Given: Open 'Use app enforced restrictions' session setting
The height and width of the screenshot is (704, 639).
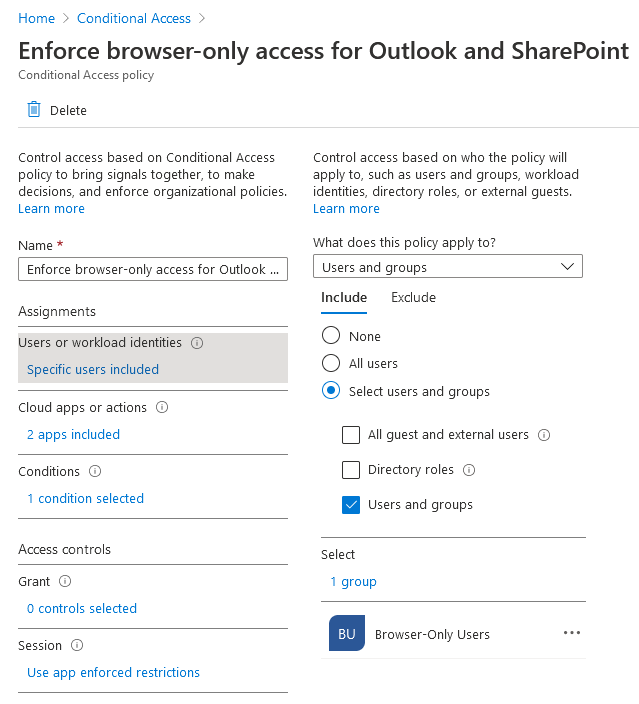Looking at the screenshot, I should pyautogui.click(x=113, y=672).
